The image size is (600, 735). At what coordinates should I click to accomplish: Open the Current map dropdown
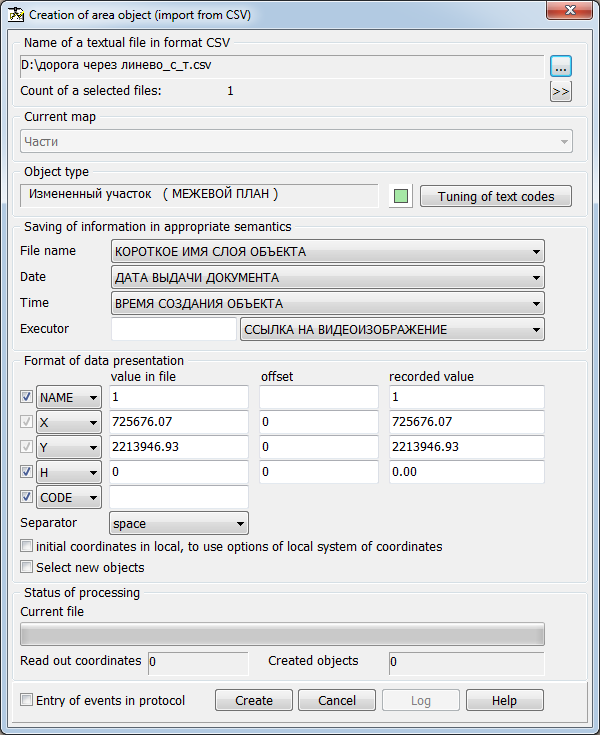(296, 141)
